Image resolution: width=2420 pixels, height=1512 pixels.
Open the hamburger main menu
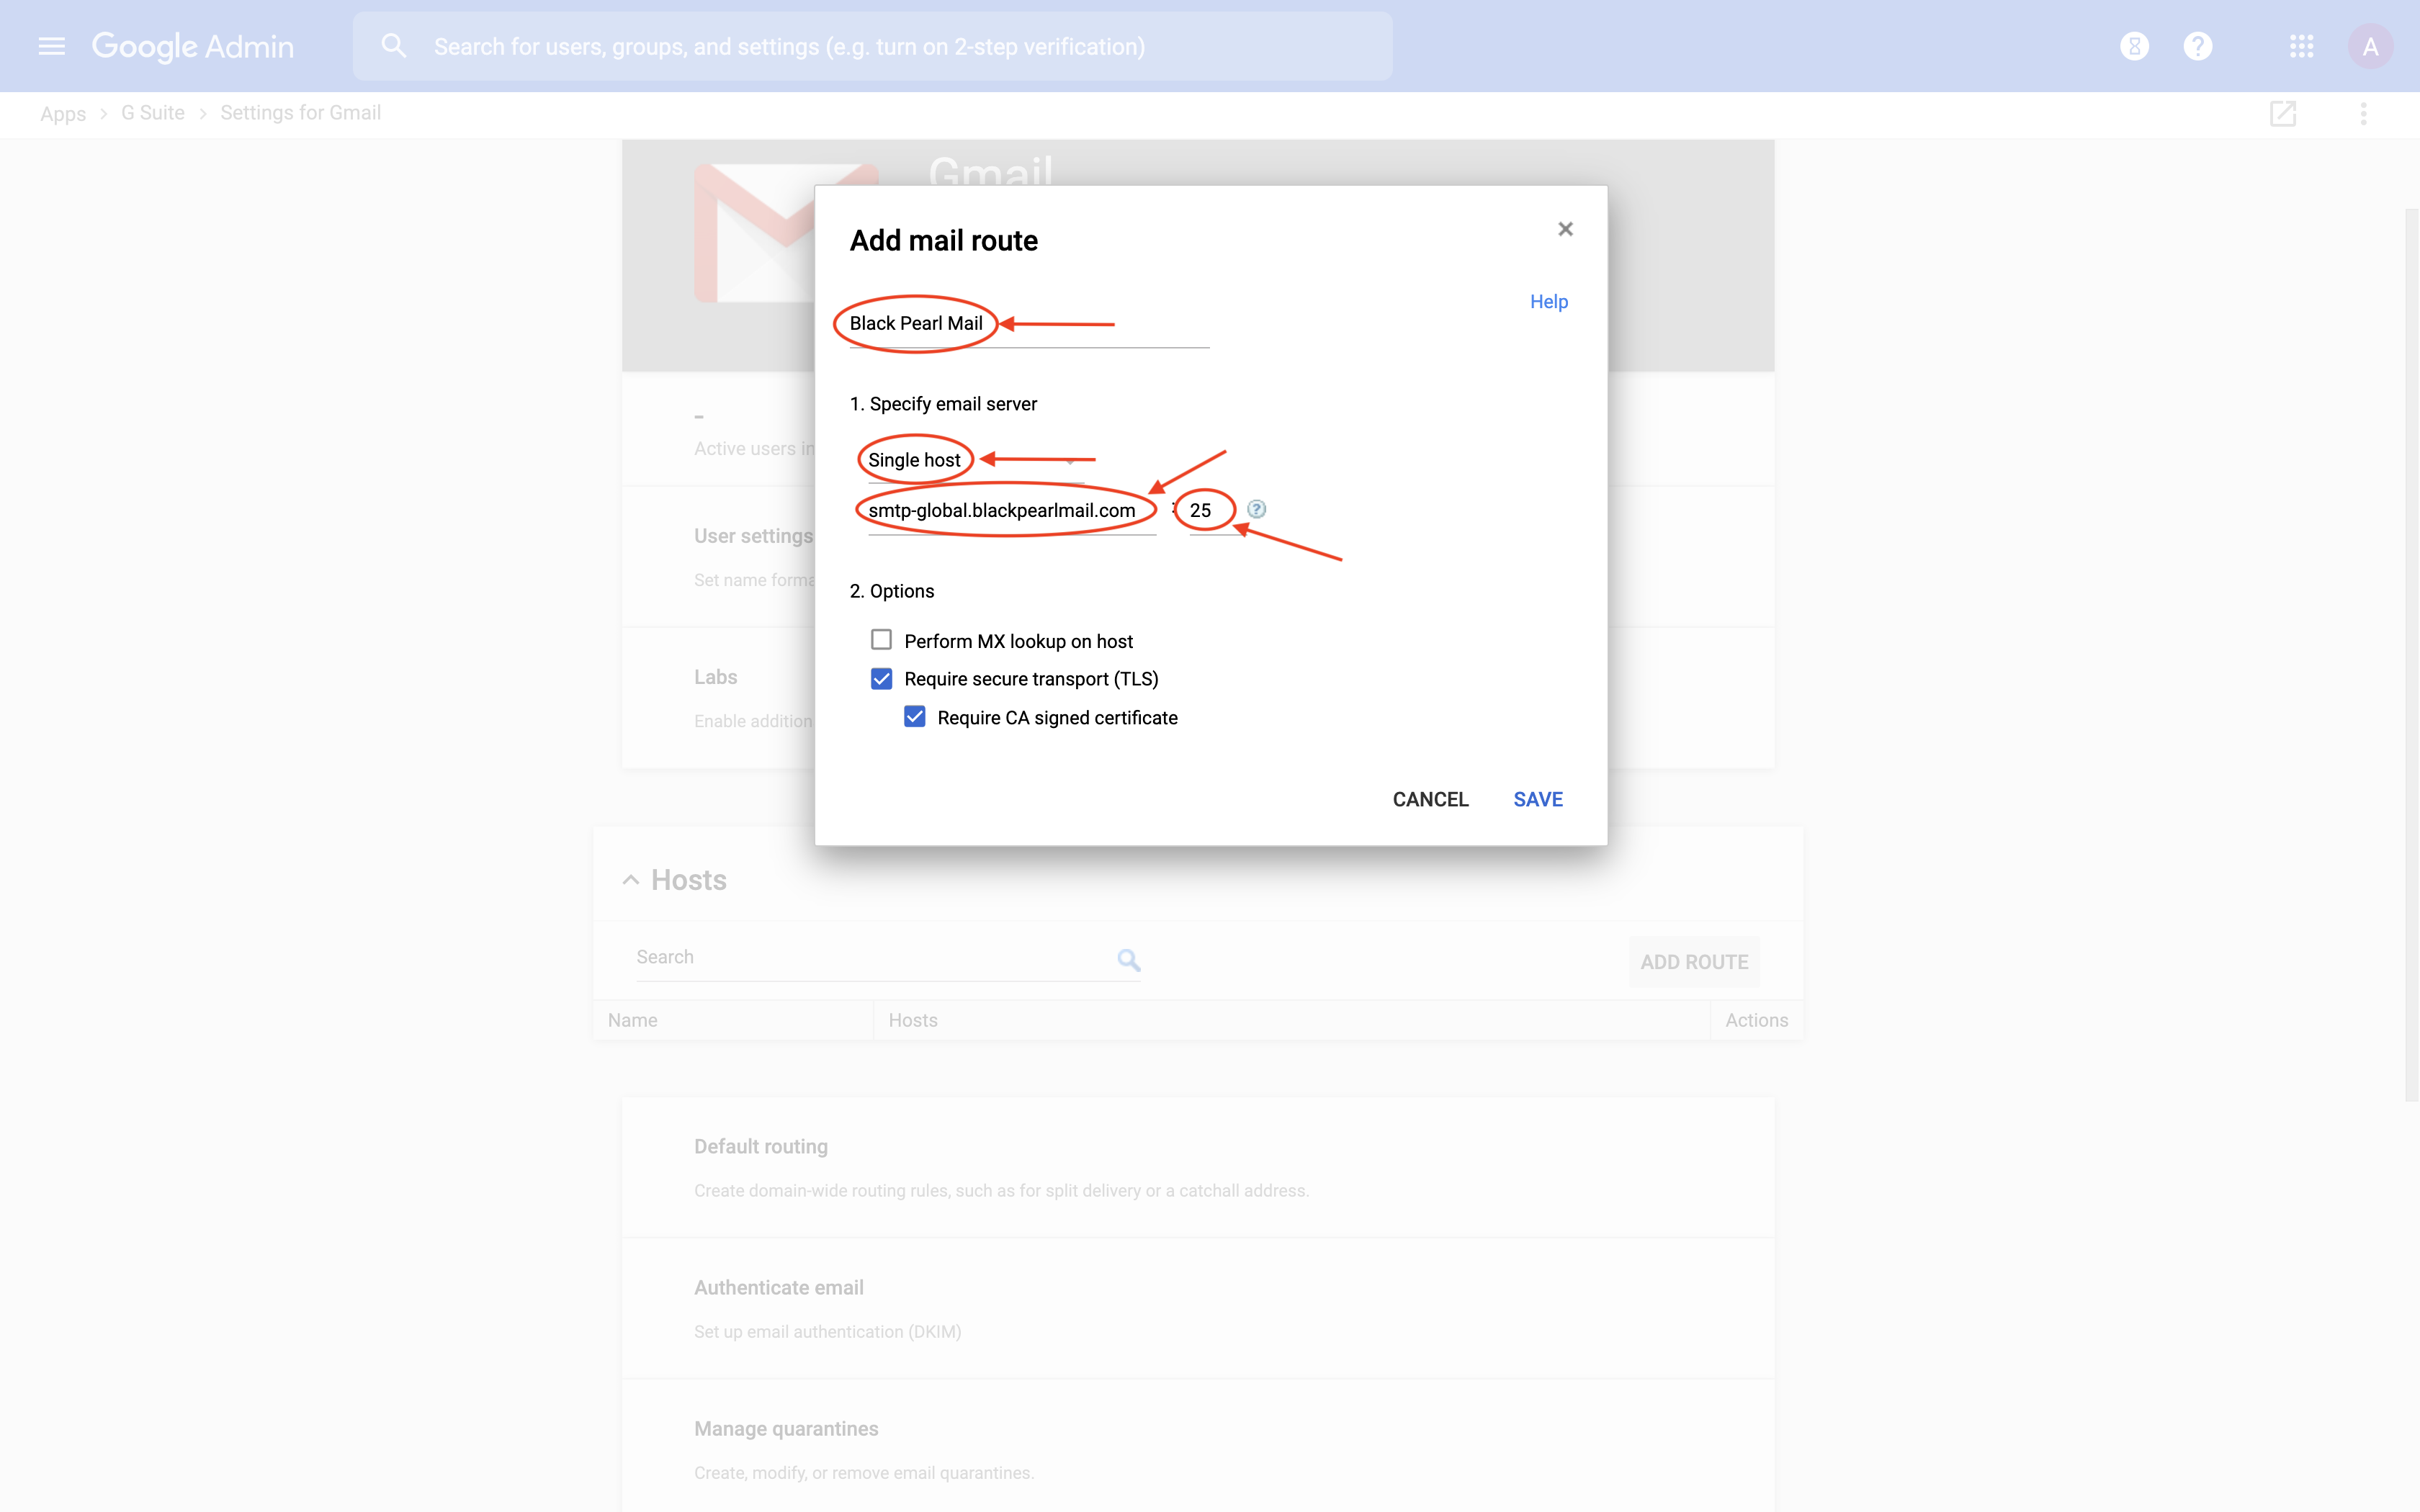click(51, 46)
